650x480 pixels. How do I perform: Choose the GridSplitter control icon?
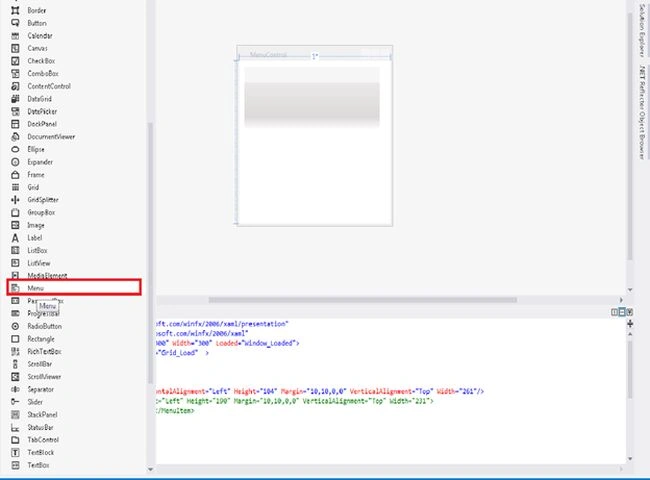pos(15,200)
